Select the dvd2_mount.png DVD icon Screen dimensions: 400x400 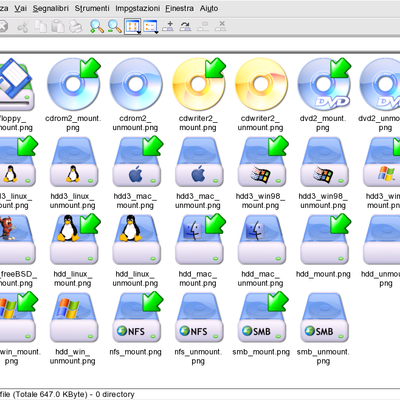(324, 84)
